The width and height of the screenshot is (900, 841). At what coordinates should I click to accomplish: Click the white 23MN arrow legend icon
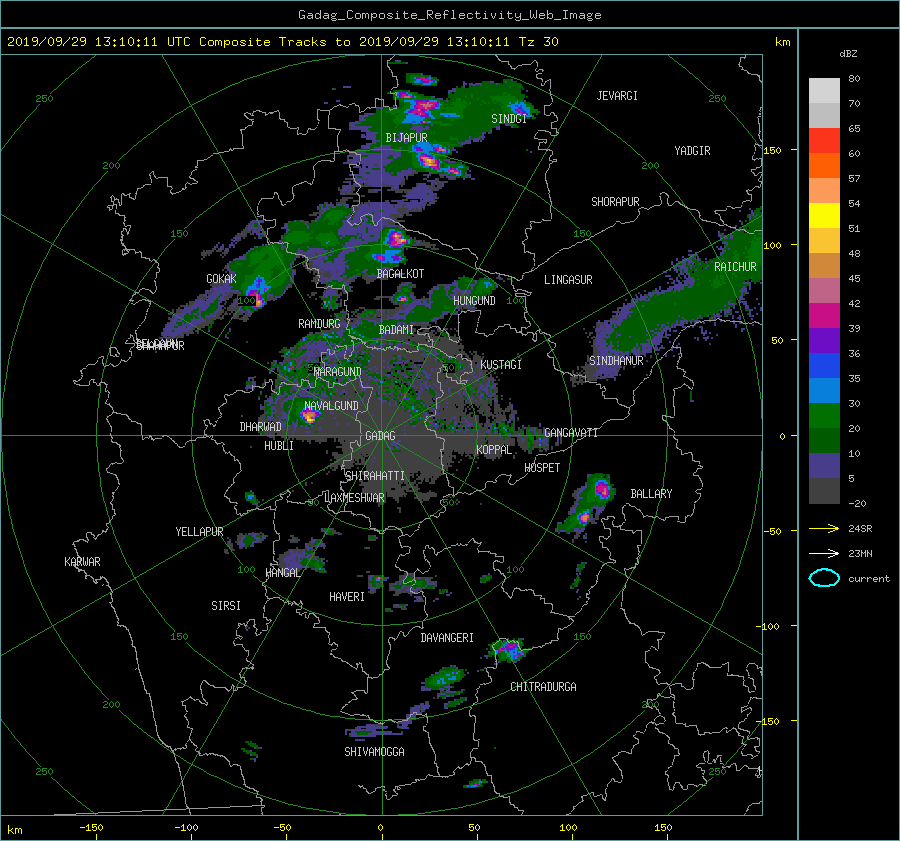click(x=824, y=553)
